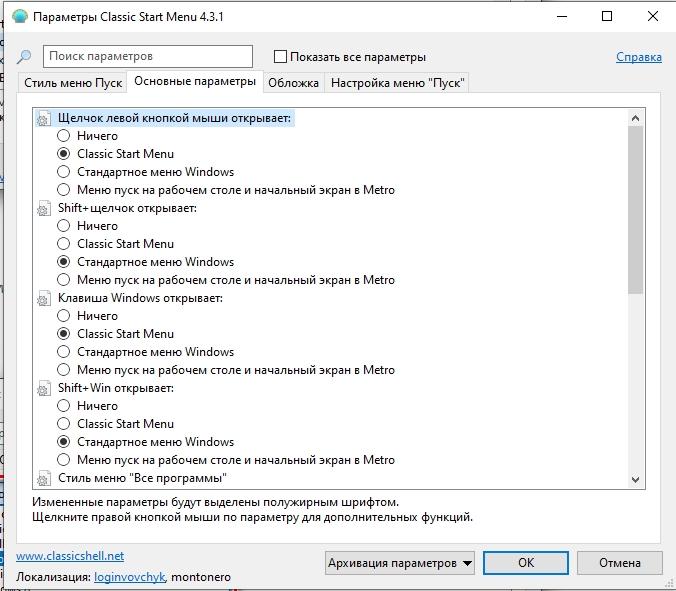This screenshot has height=591, width=676.
Task: Close the settings window
Action: click(x=653, y=16)
